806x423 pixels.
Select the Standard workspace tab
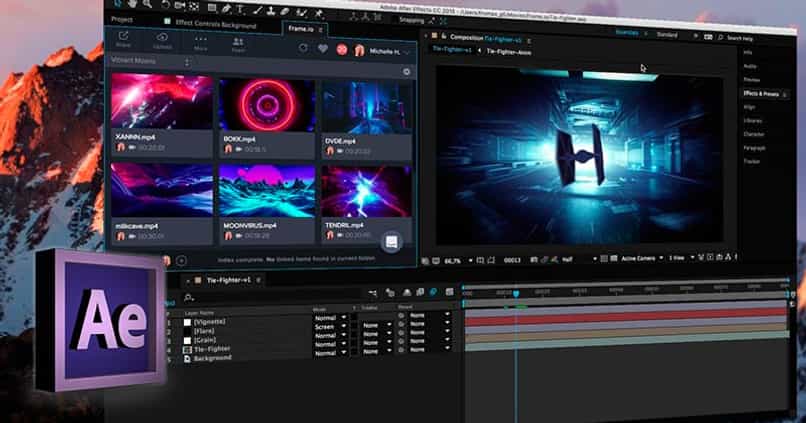pyautogui.click(x=667, y=34)
